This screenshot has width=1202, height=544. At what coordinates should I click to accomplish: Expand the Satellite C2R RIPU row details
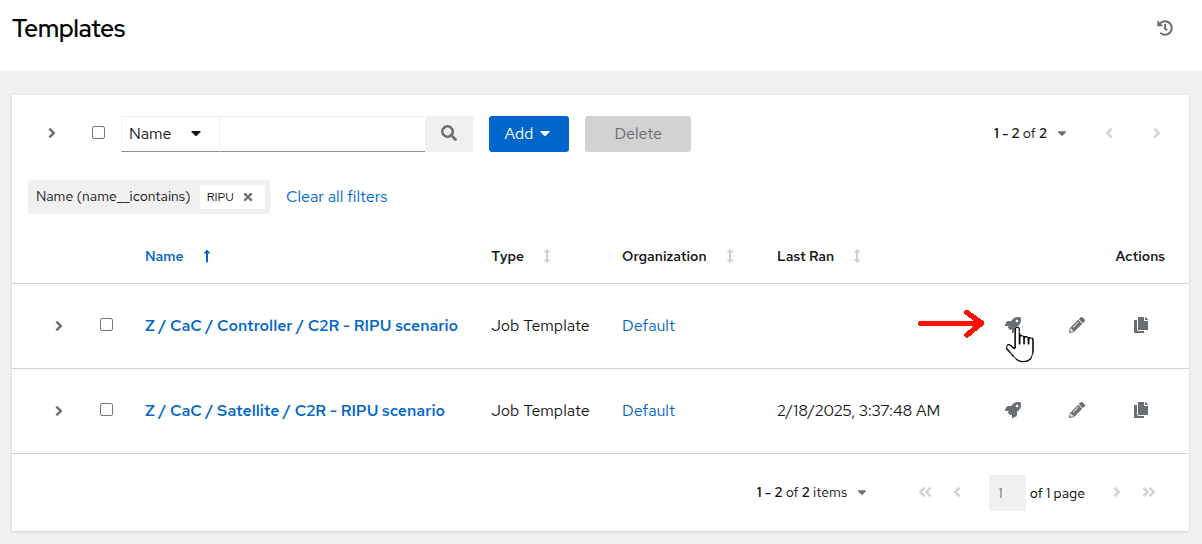tap(59, 411)
